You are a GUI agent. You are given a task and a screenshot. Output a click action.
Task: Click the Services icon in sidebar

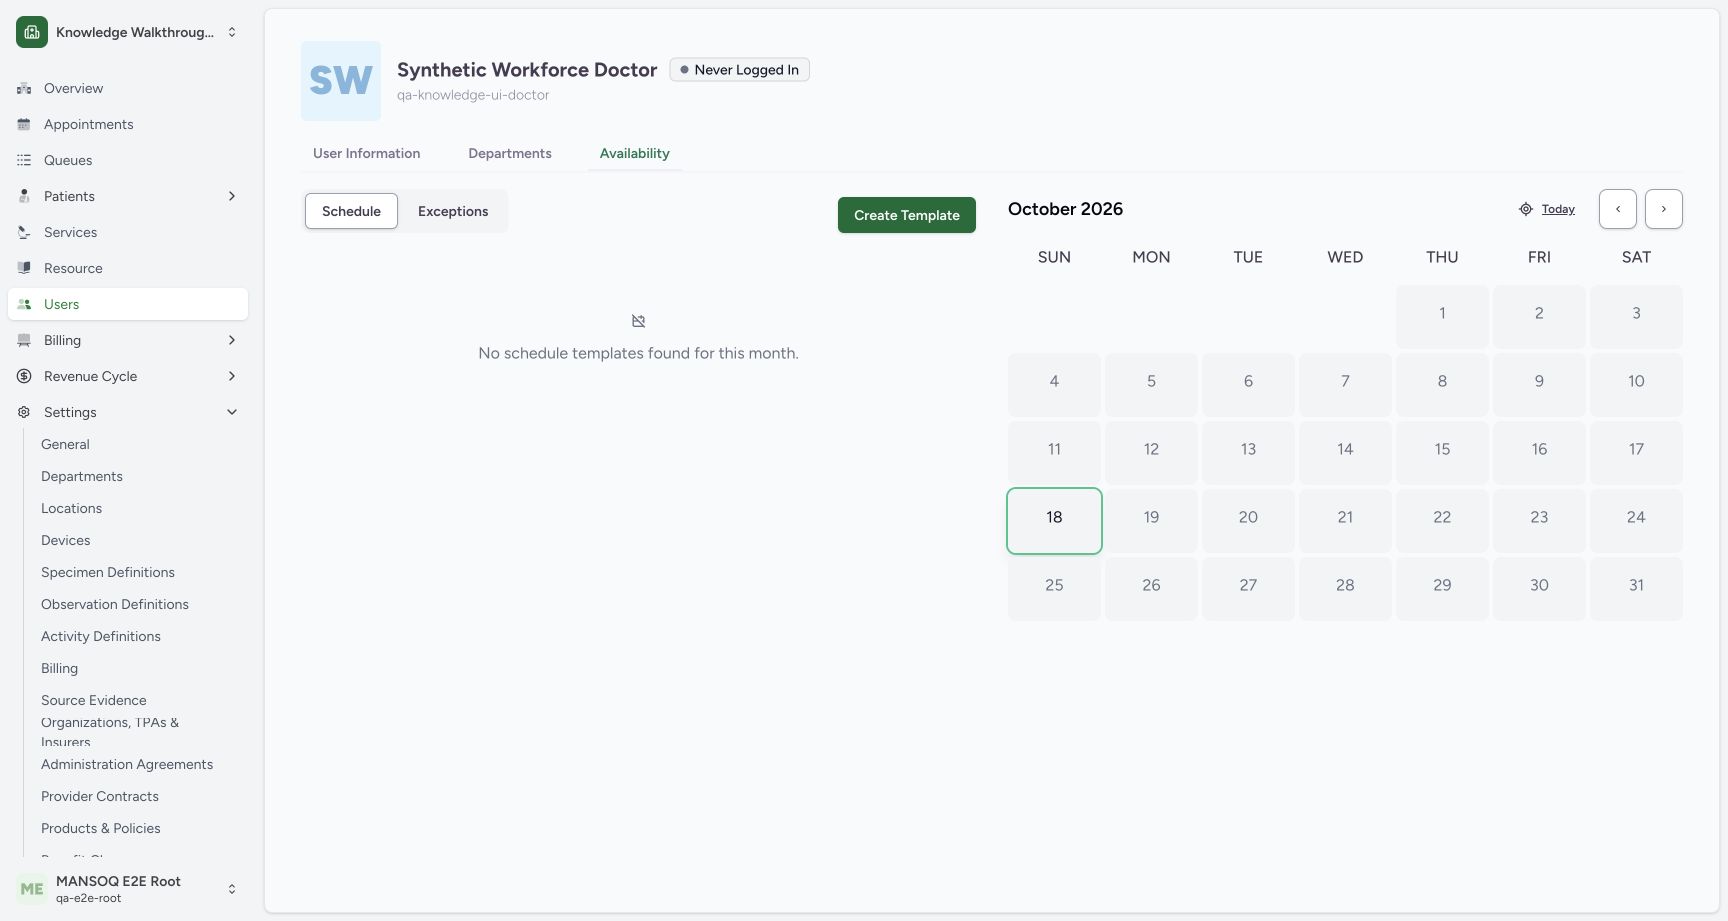[x=24, y=232]
